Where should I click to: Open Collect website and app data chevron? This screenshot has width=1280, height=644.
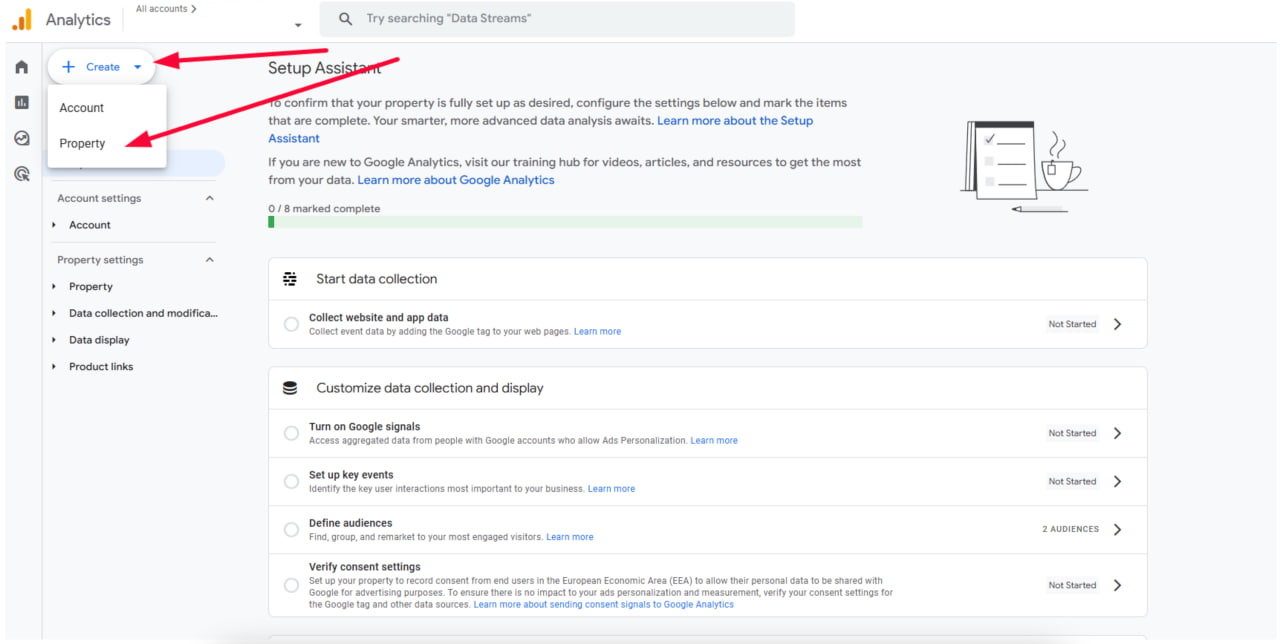1117,324
